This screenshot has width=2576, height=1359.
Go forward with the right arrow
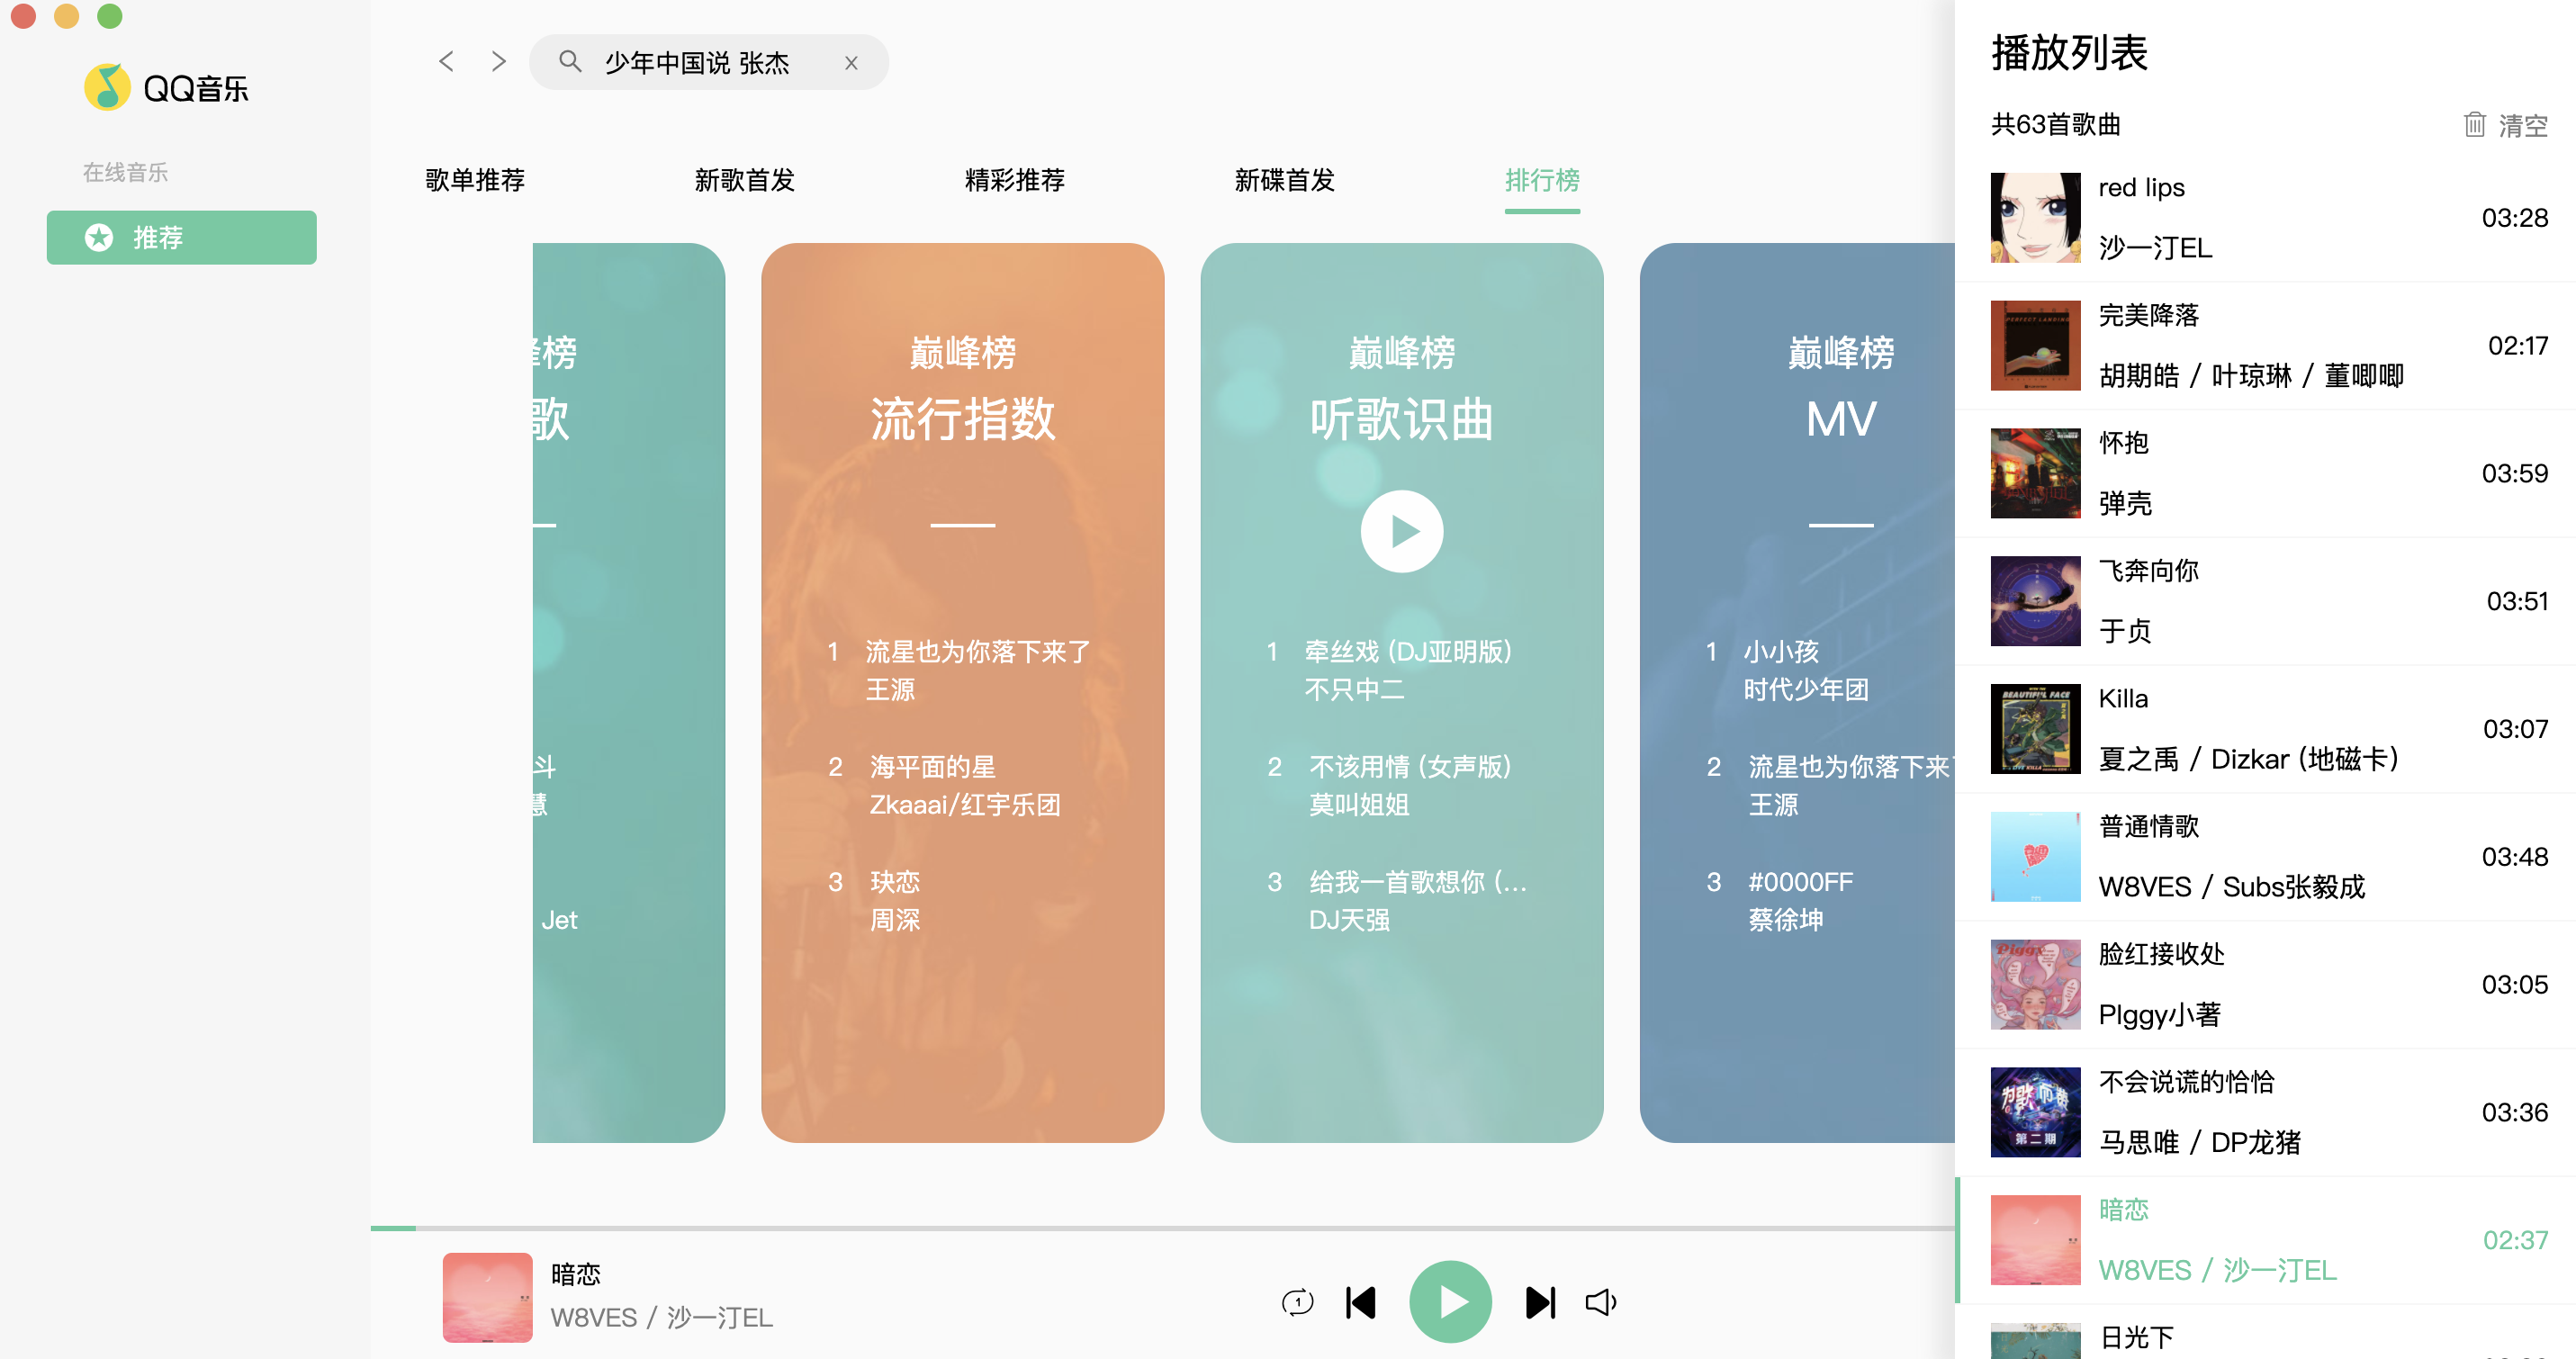point(498,62)
